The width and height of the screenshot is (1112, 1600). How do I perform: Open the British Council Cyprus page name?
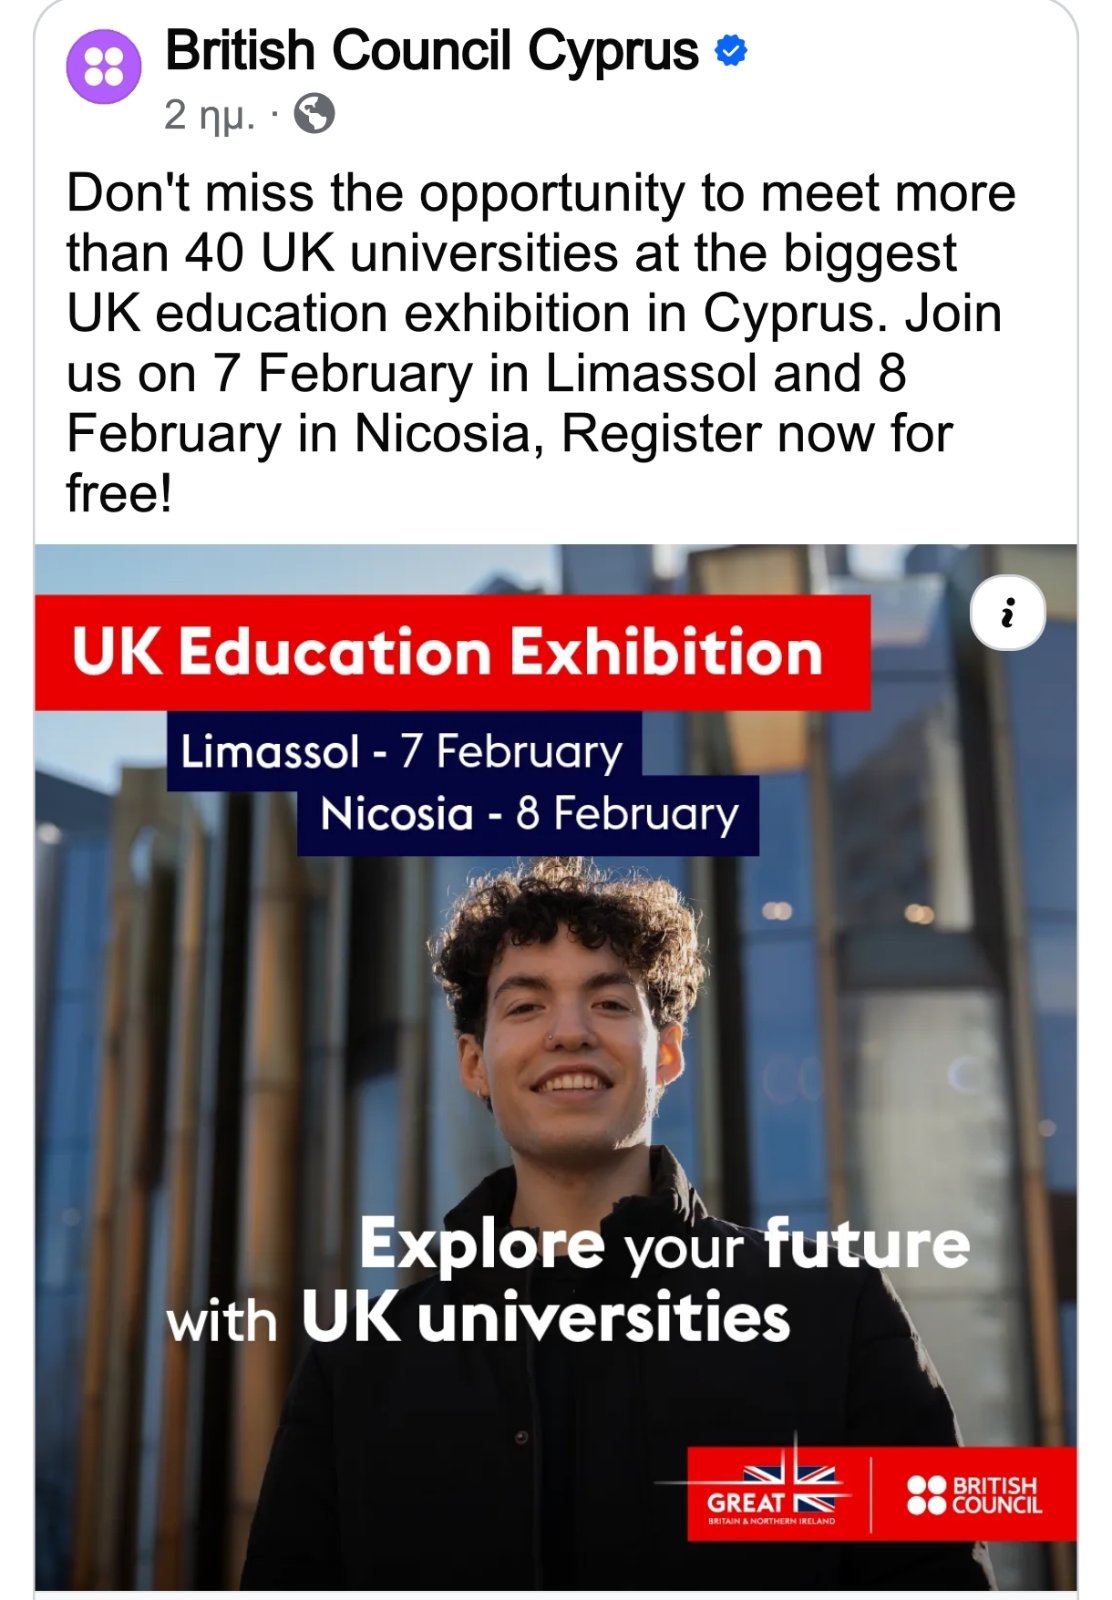tap(431, 50)
